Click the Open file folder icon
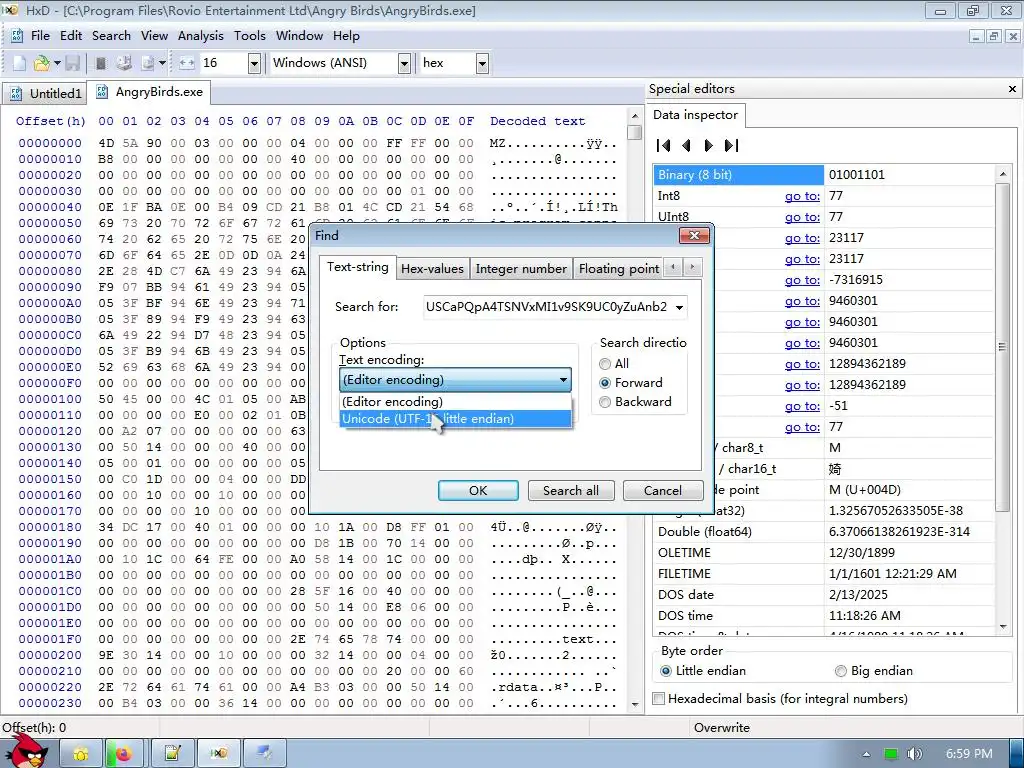This screenshot has width=1024, height=768. point(41,63)
